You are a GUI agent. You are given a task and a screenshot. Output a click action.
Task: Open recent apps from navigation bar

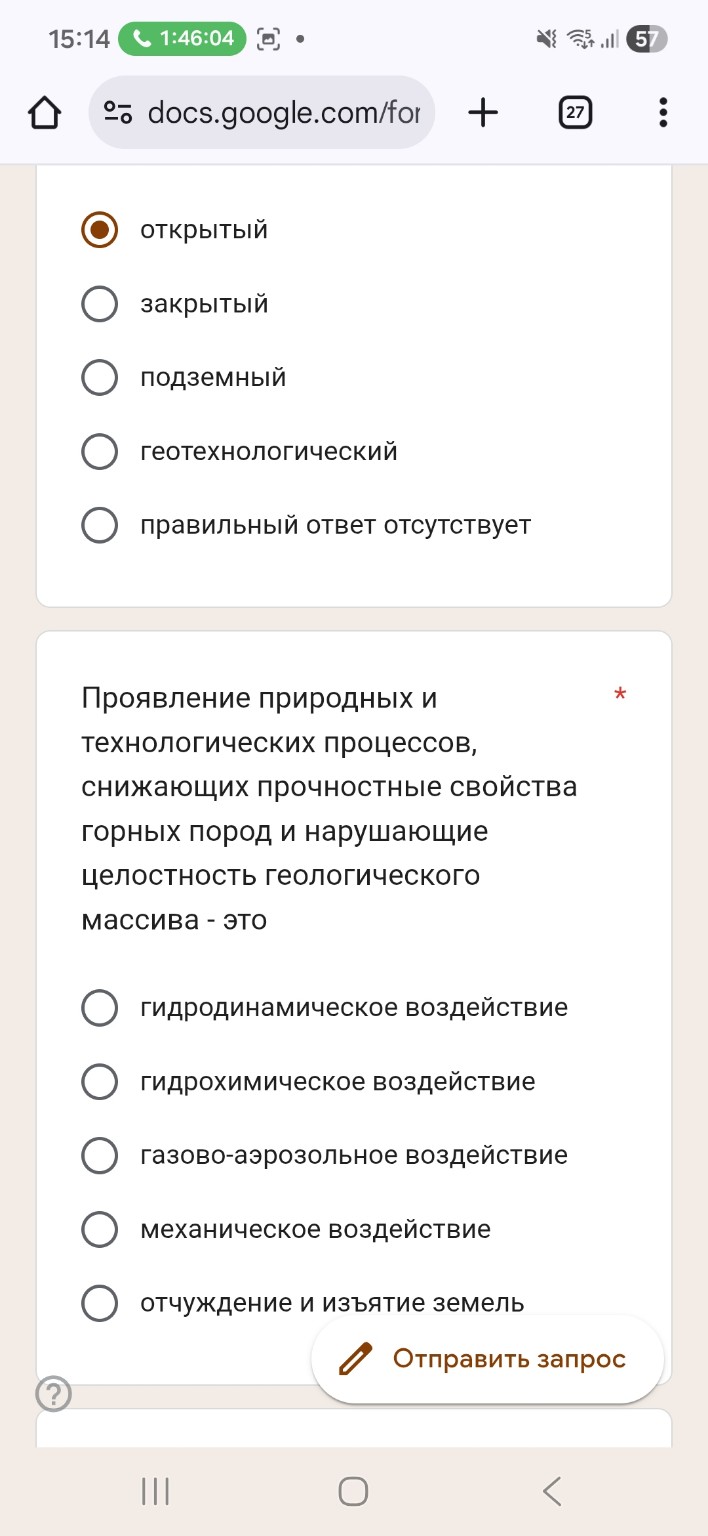(154, 1491)
